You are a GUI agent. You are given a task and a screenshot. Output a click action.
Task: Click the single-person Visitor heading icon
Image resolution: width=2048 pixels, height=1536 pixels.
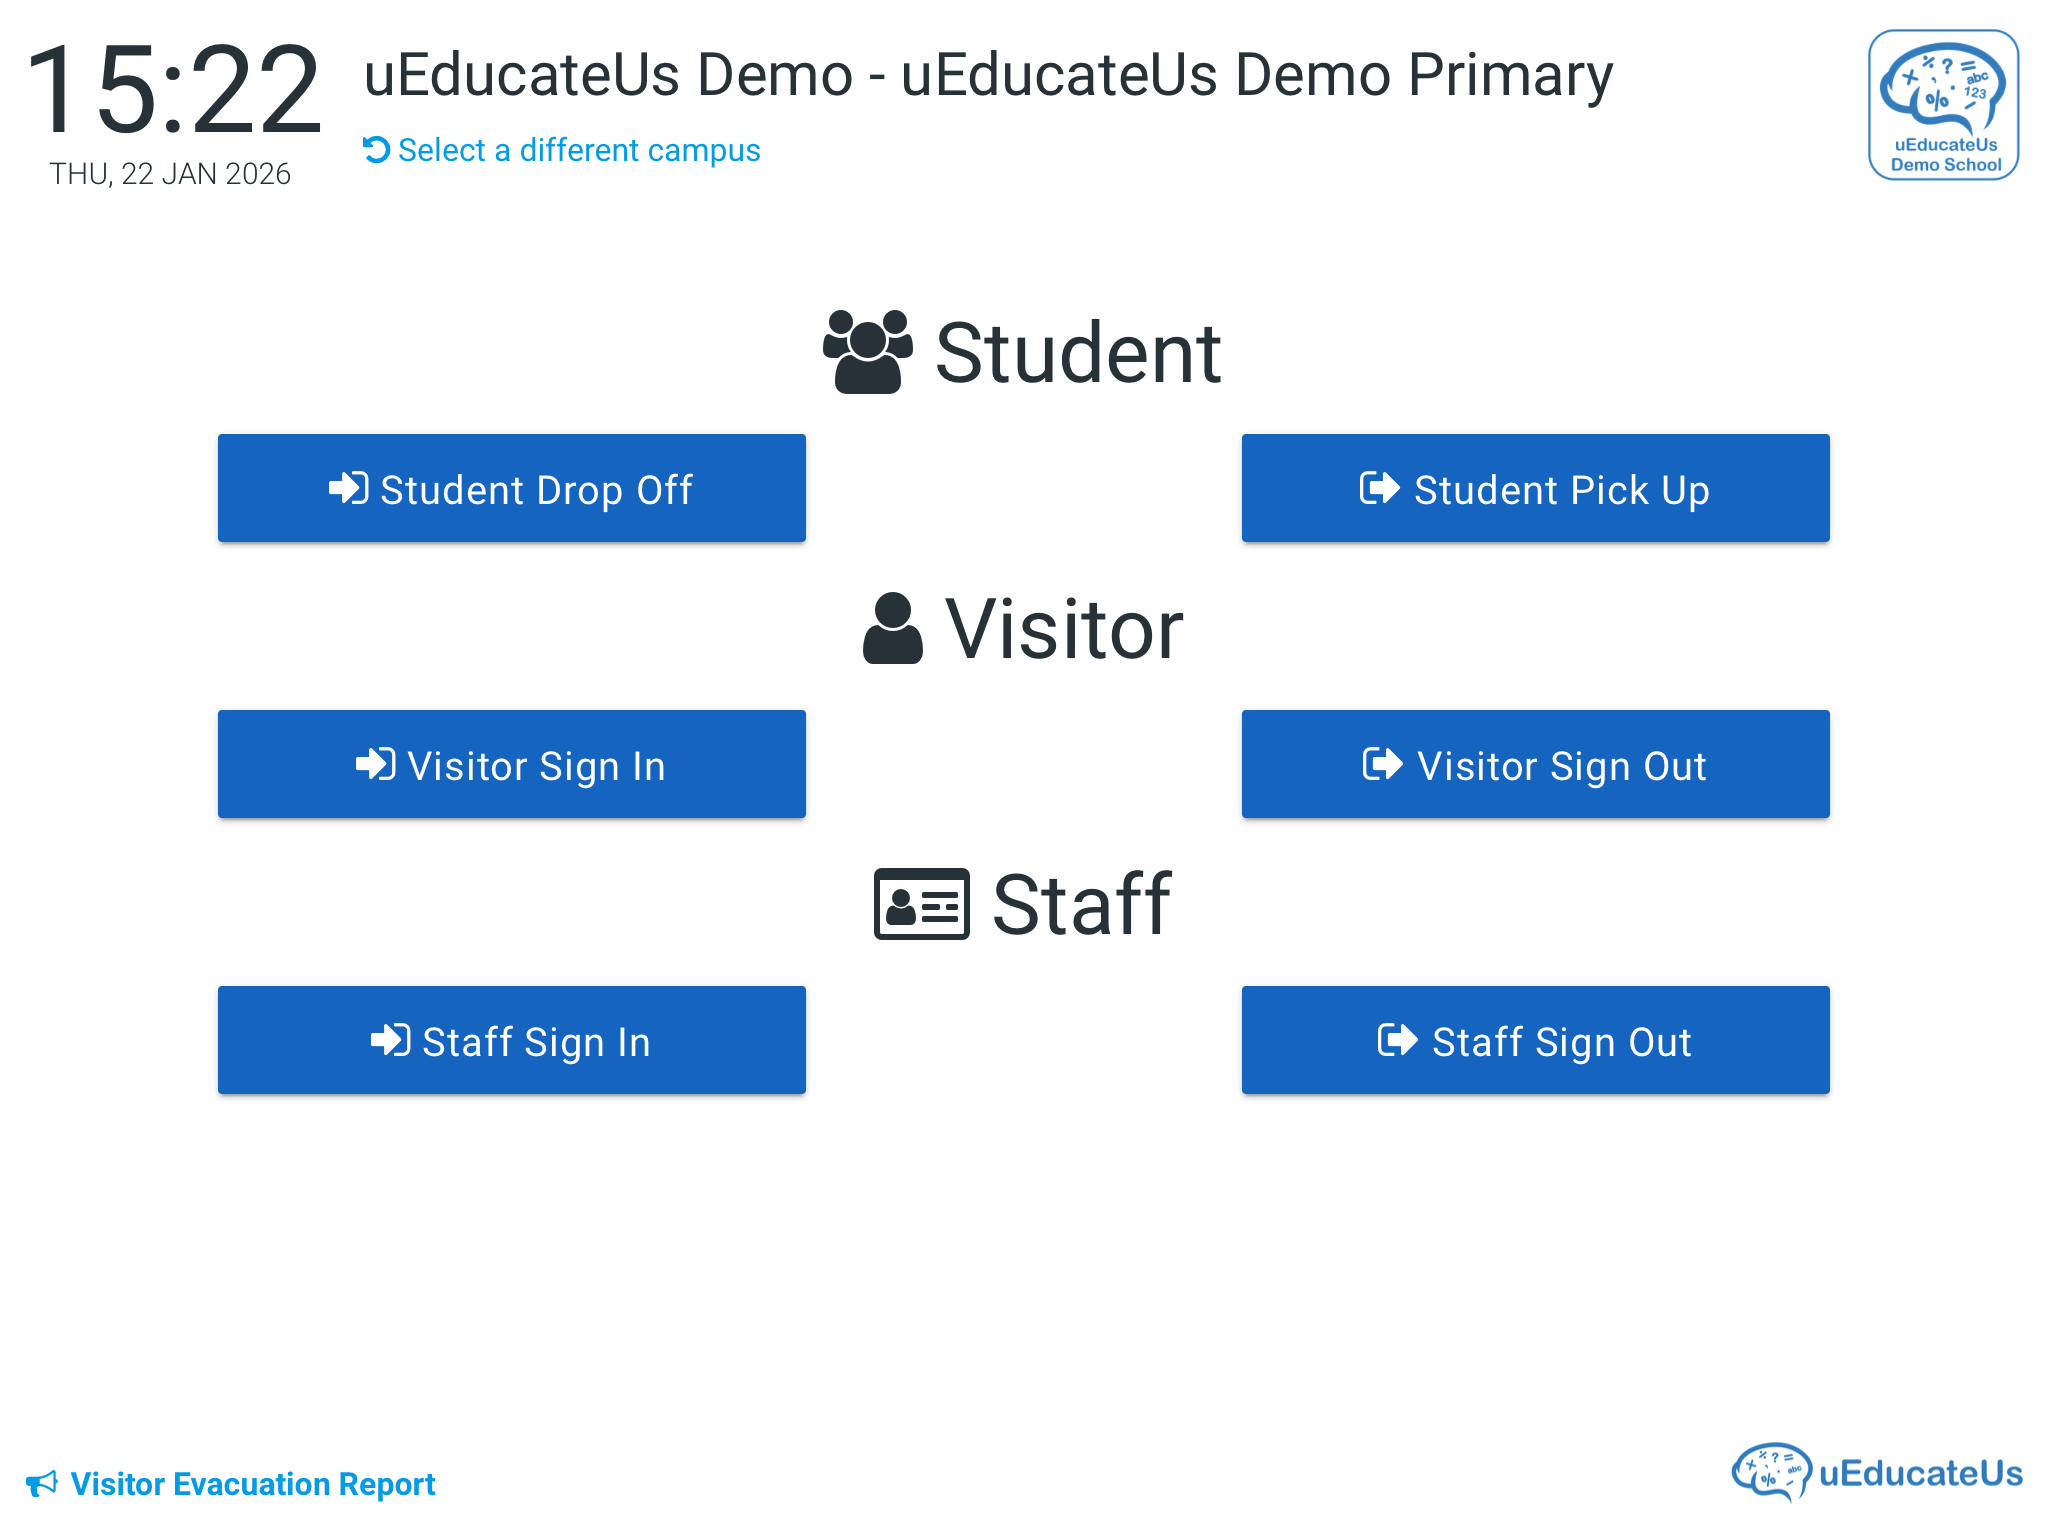click(x=892, y=628)
